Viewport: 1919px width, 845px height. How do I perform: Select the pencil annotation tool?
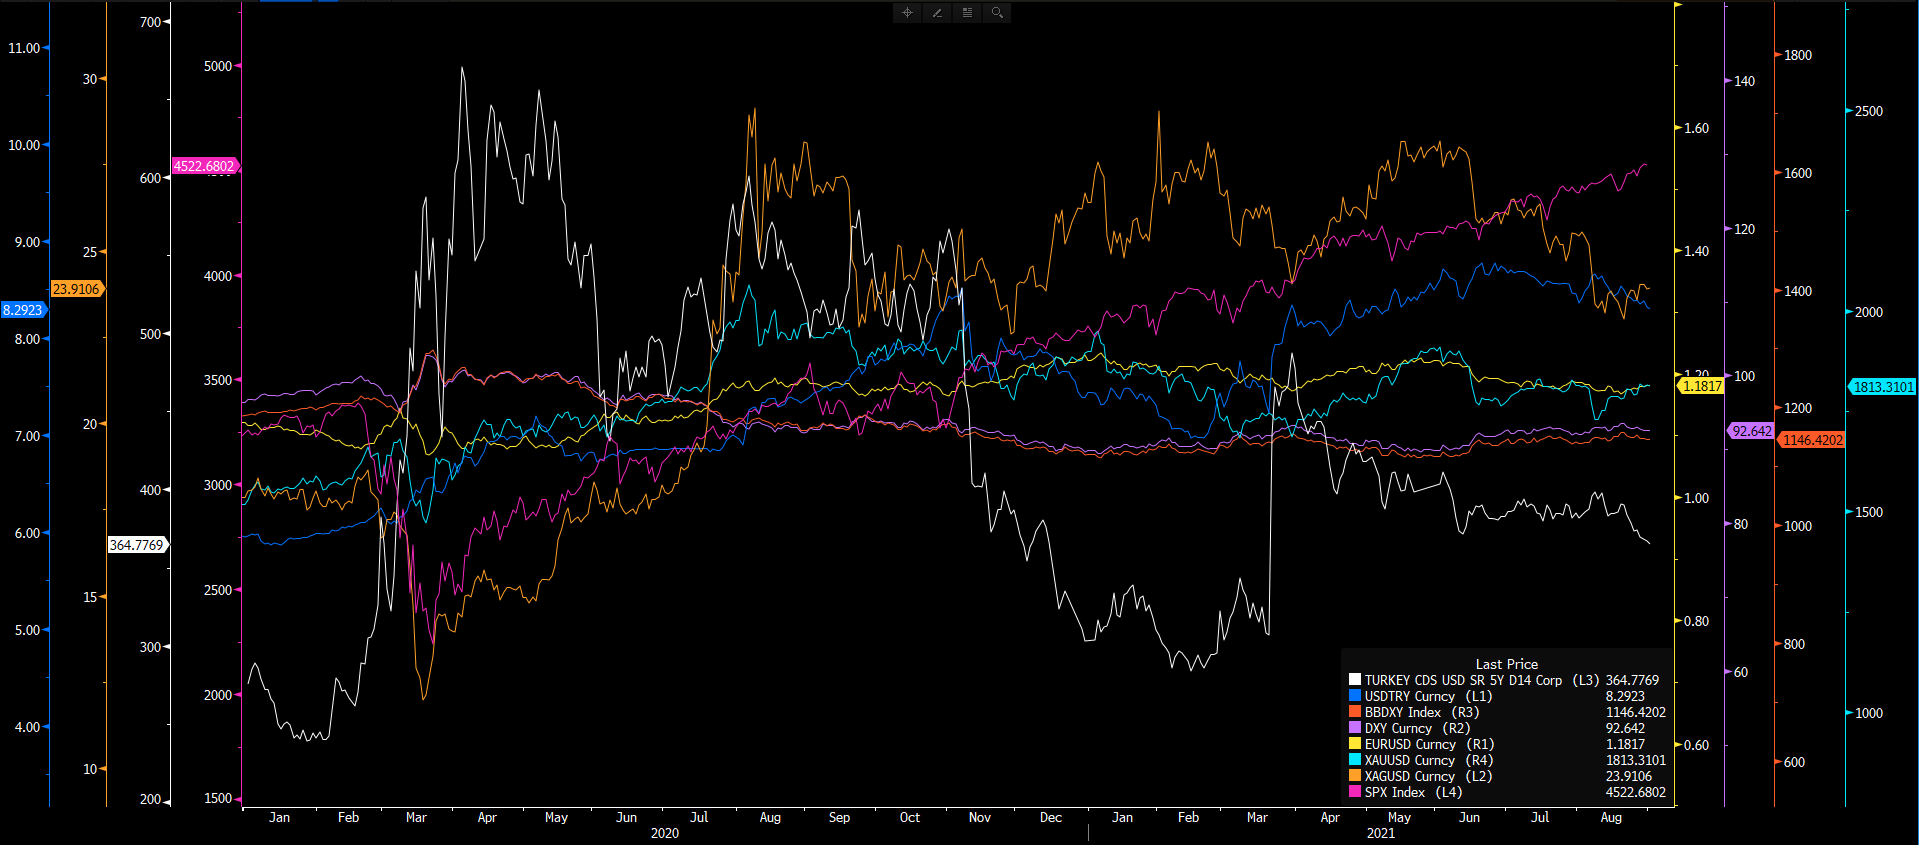coord(937,13)
